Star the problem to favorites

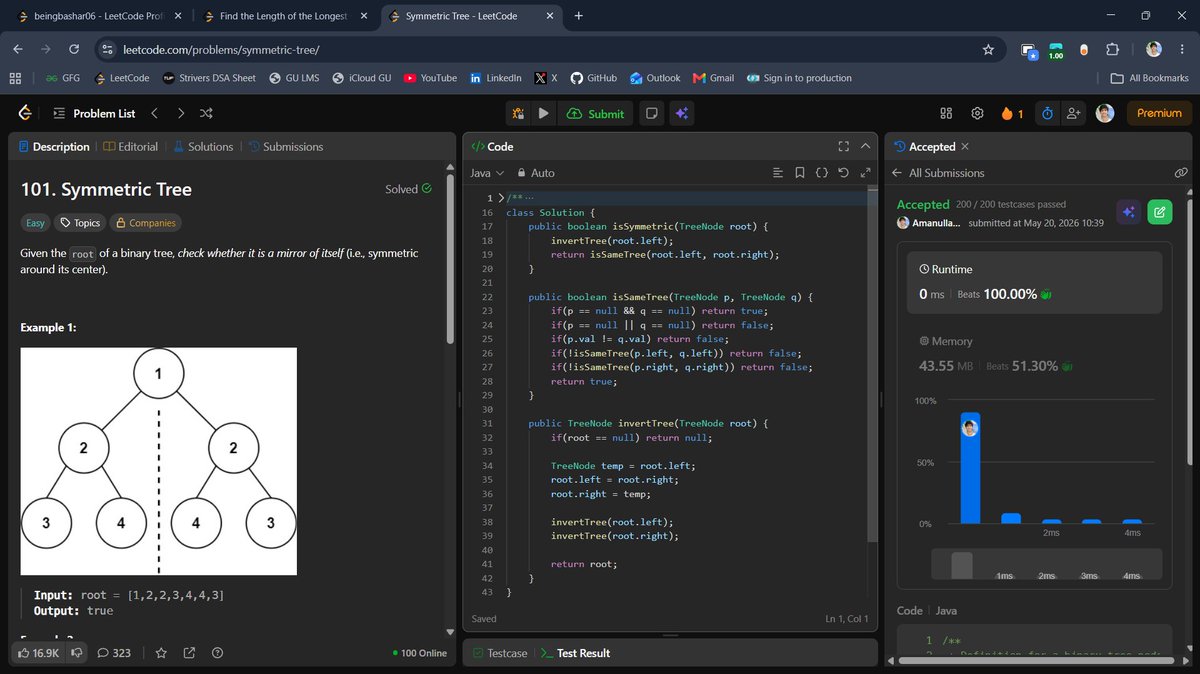(162, 653)
